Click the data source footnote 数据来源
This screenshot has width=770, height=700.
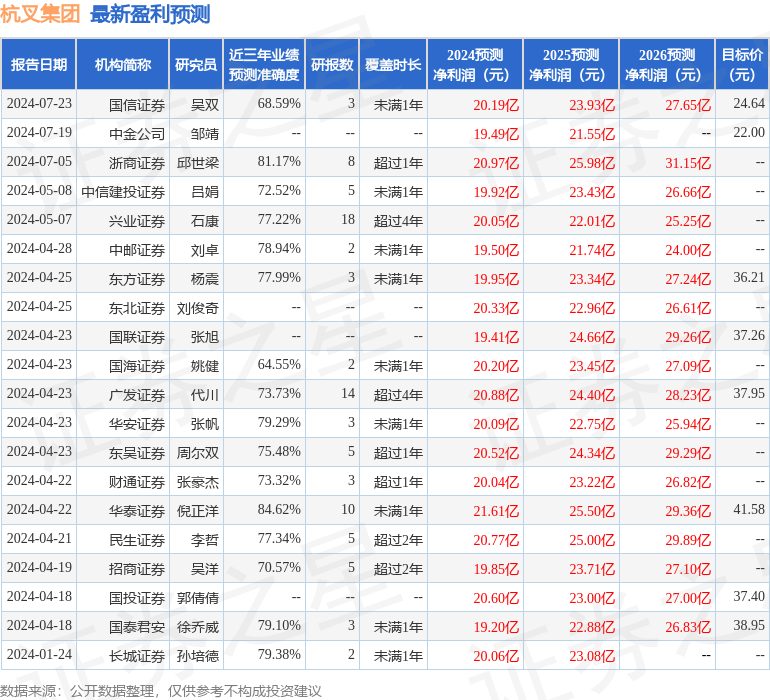tap(161, 691)
